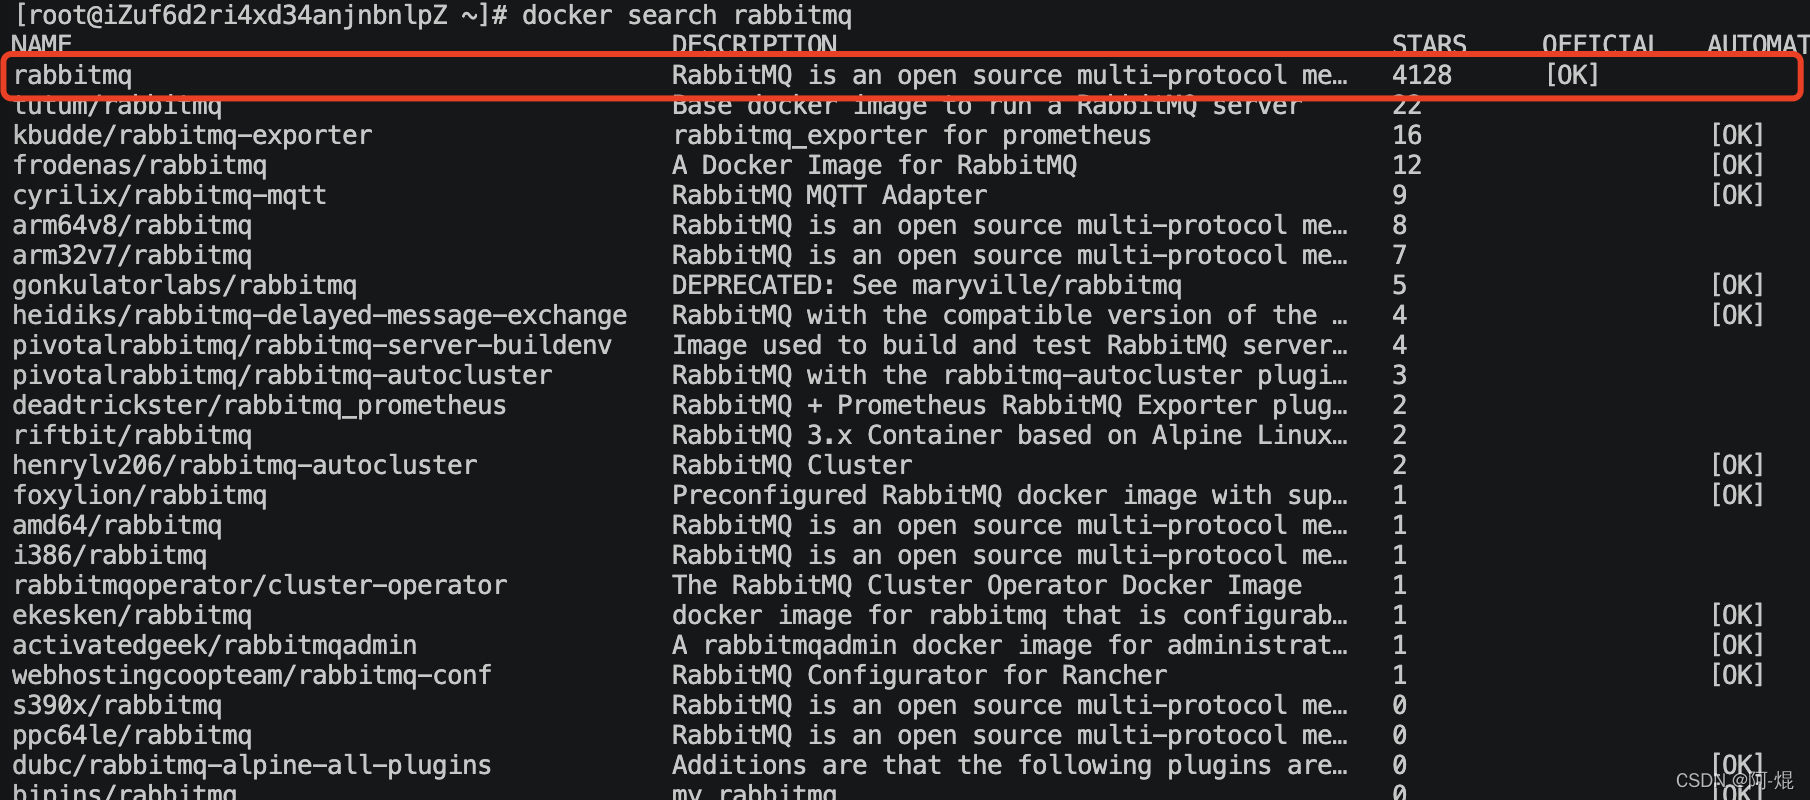
Task: Select 's390x/rabbitmq' image name
Action: pyautogui.click(x=117, y=705)
